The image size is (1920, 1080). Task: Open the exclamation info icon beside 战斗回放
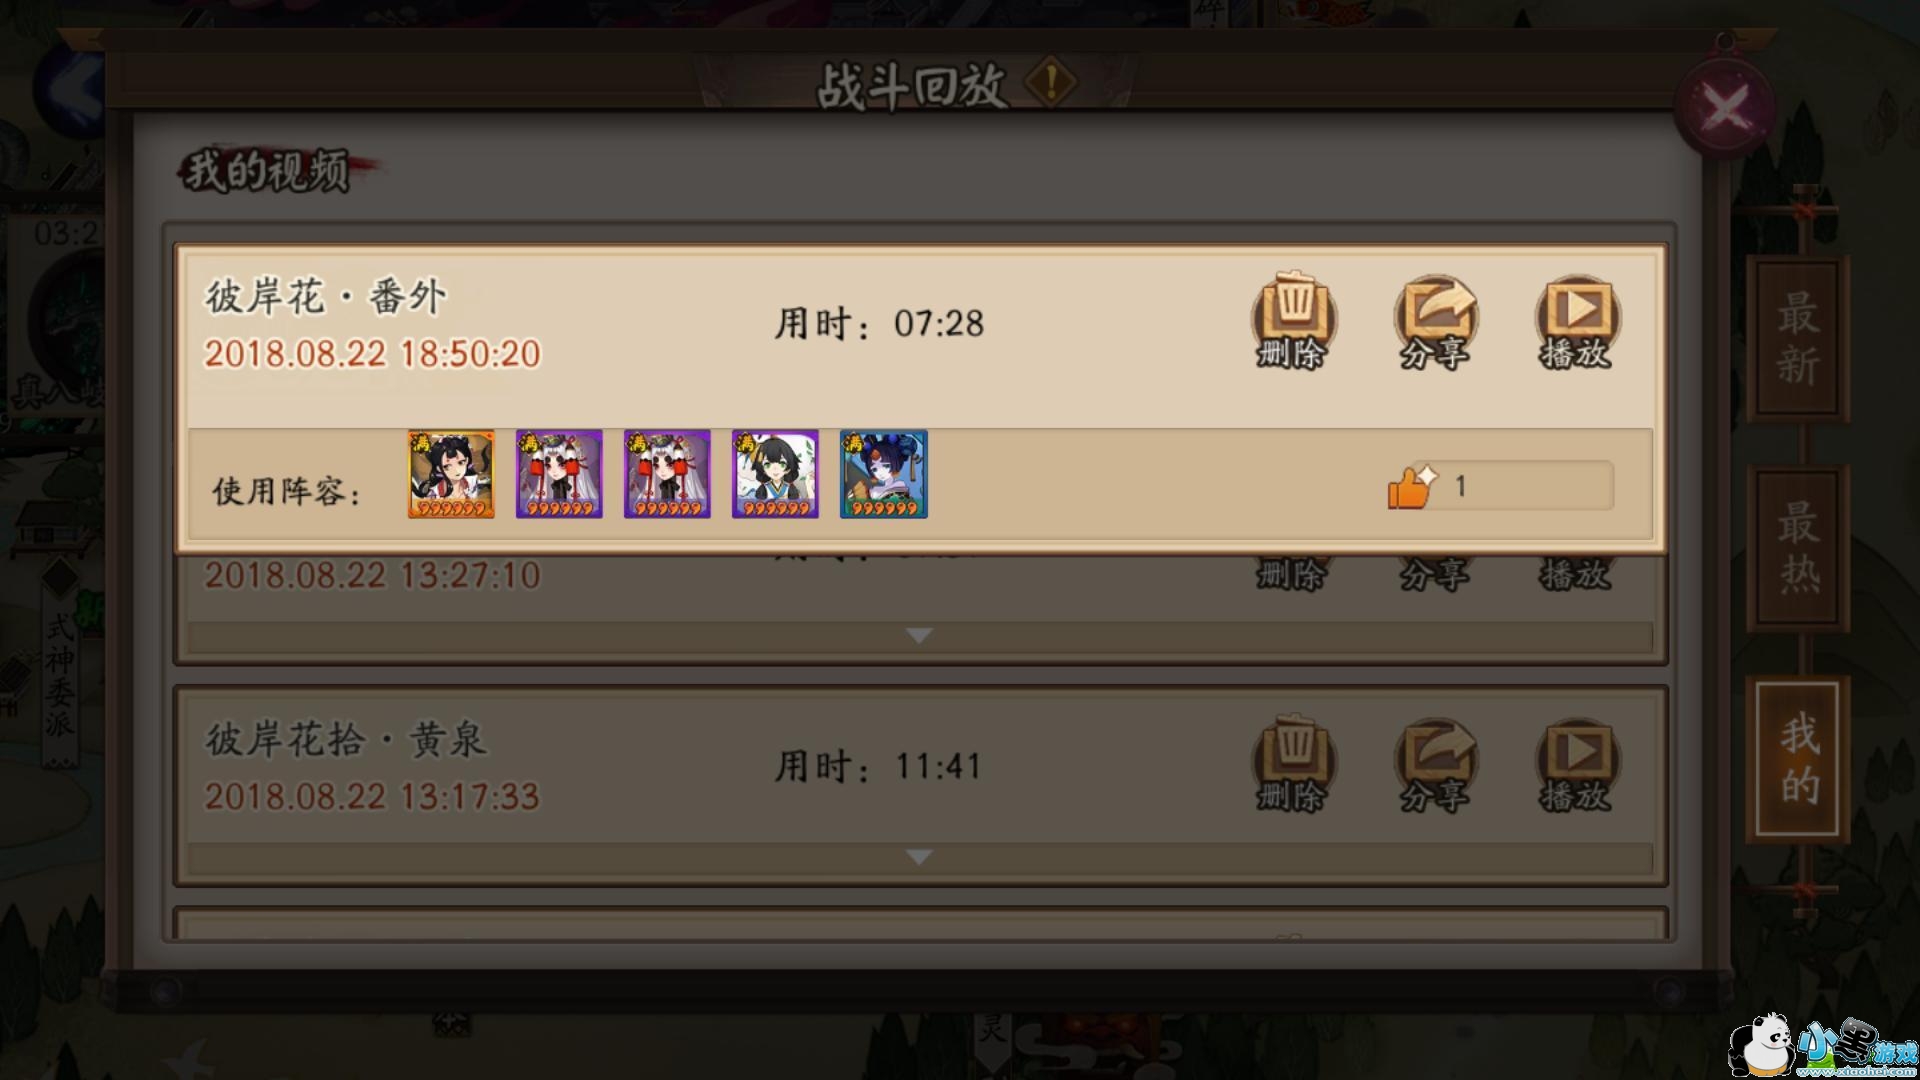[x=1051, y=82]
